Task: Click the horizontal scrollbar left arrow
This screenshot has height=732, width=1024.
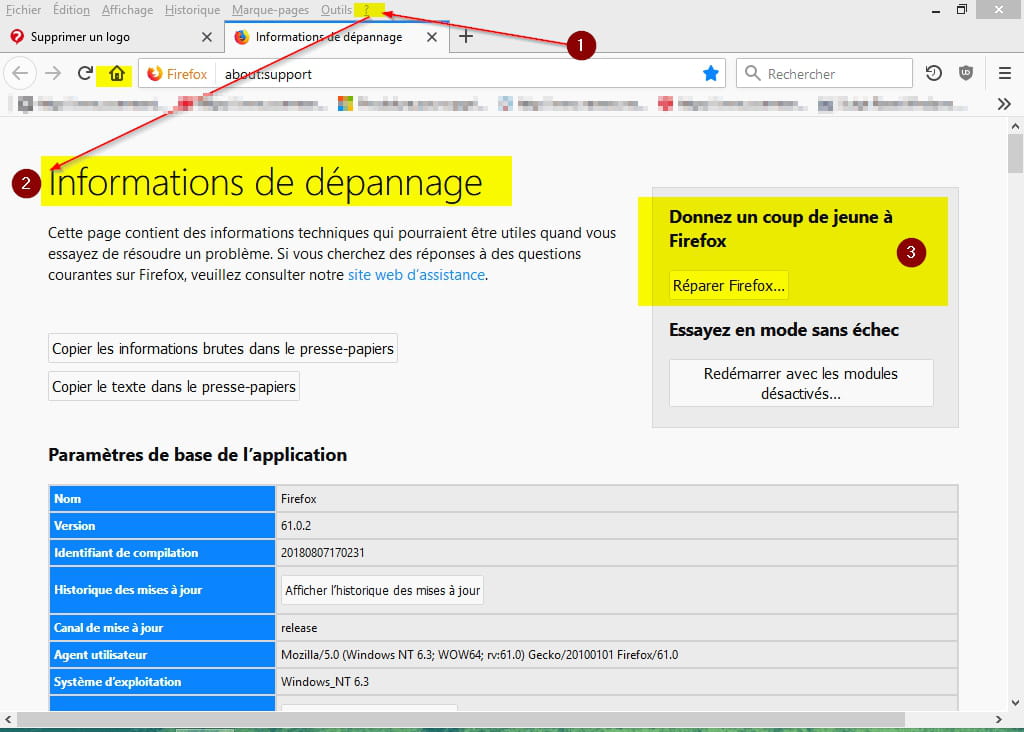Action: pos(8,719)
